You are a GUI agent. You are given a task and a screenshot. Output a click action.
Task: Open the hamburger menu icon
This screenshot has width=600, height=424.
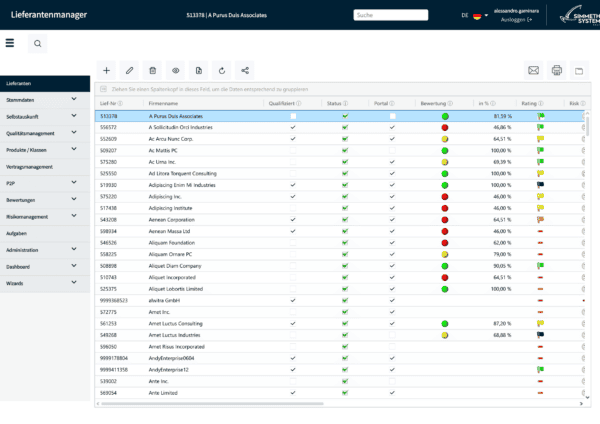click(x=10, y=43)
